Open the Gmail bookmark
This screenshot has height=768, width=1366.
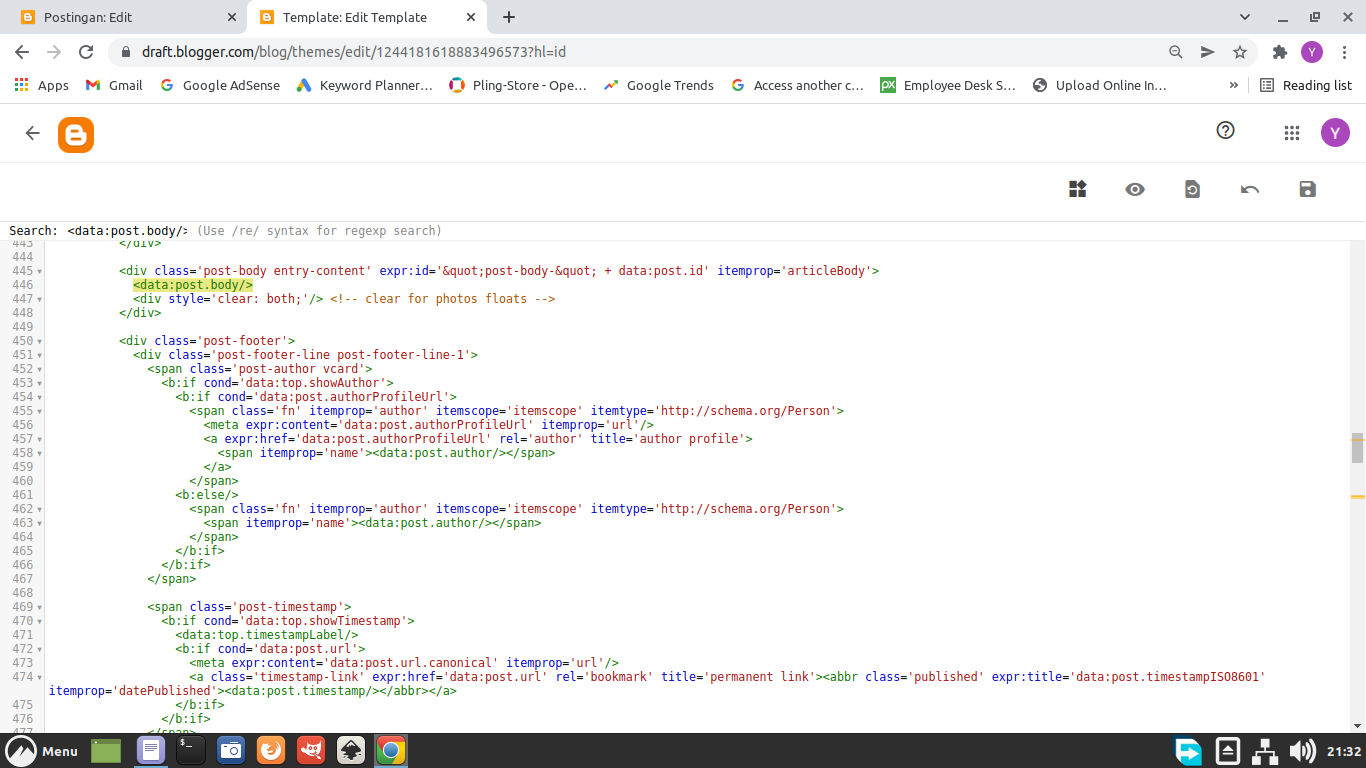114,85
